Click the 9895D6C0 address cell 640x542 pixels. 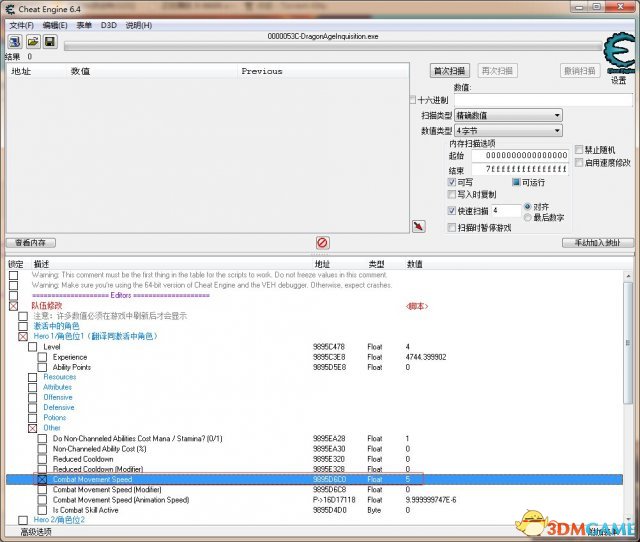tap(329, 480)
